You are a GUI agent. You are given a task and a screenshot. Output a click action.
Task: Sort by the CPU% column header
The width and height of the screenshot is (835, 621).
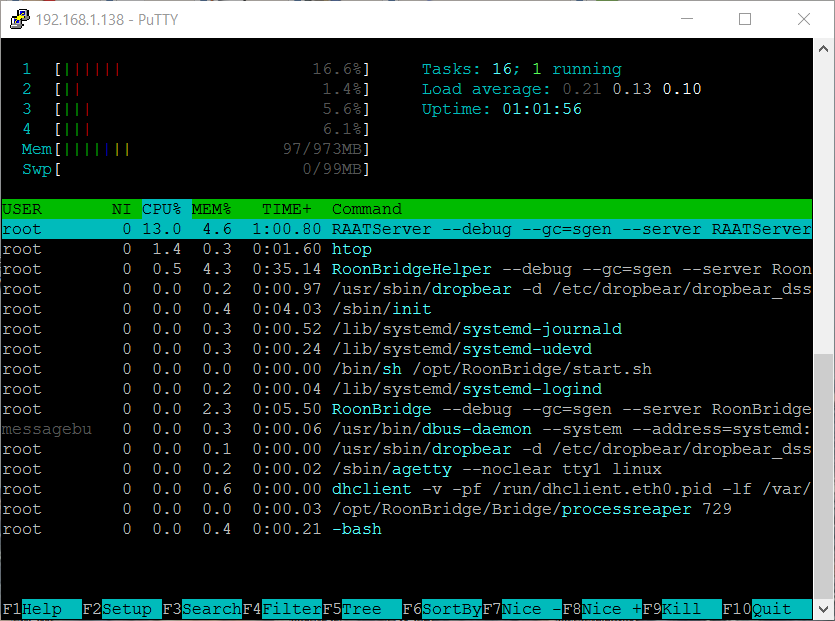pyautogui.click(x=162, y=209)
